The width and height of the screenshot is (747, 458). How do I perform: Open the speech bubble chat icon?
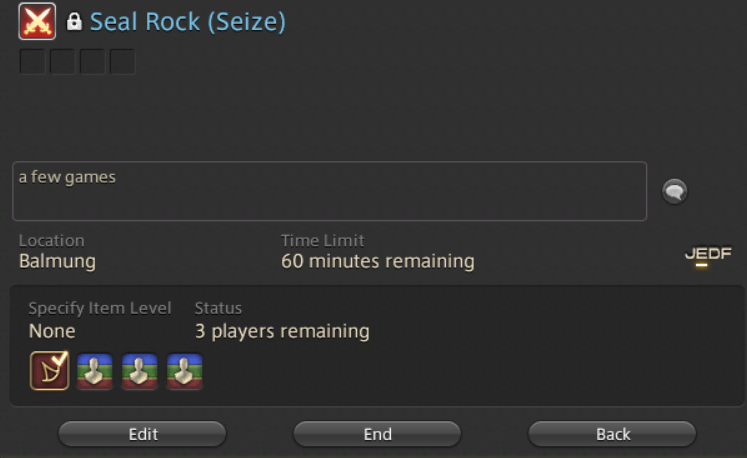(675, 192)
